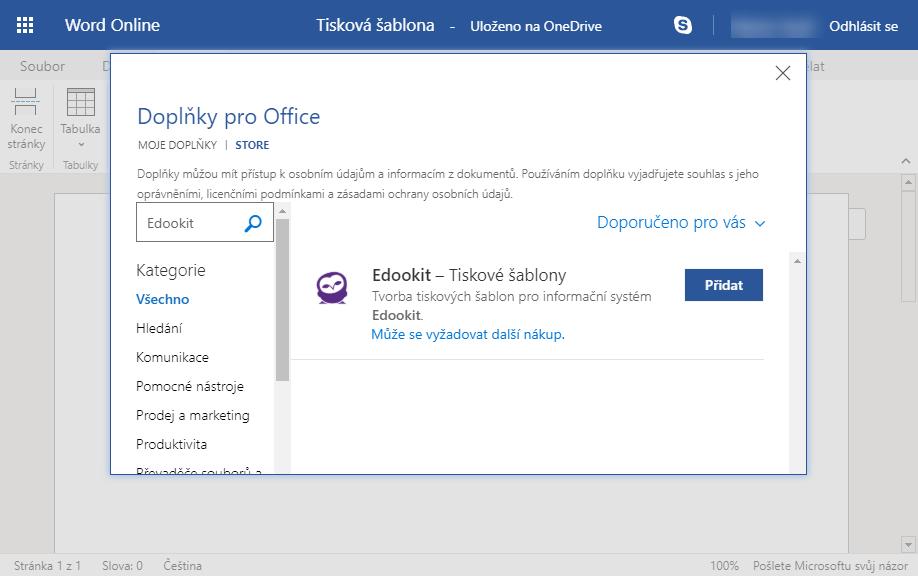The height and width of the screenshot is (576, 918).
Task: Click the Skype icon in header
Action: point(683,25)
